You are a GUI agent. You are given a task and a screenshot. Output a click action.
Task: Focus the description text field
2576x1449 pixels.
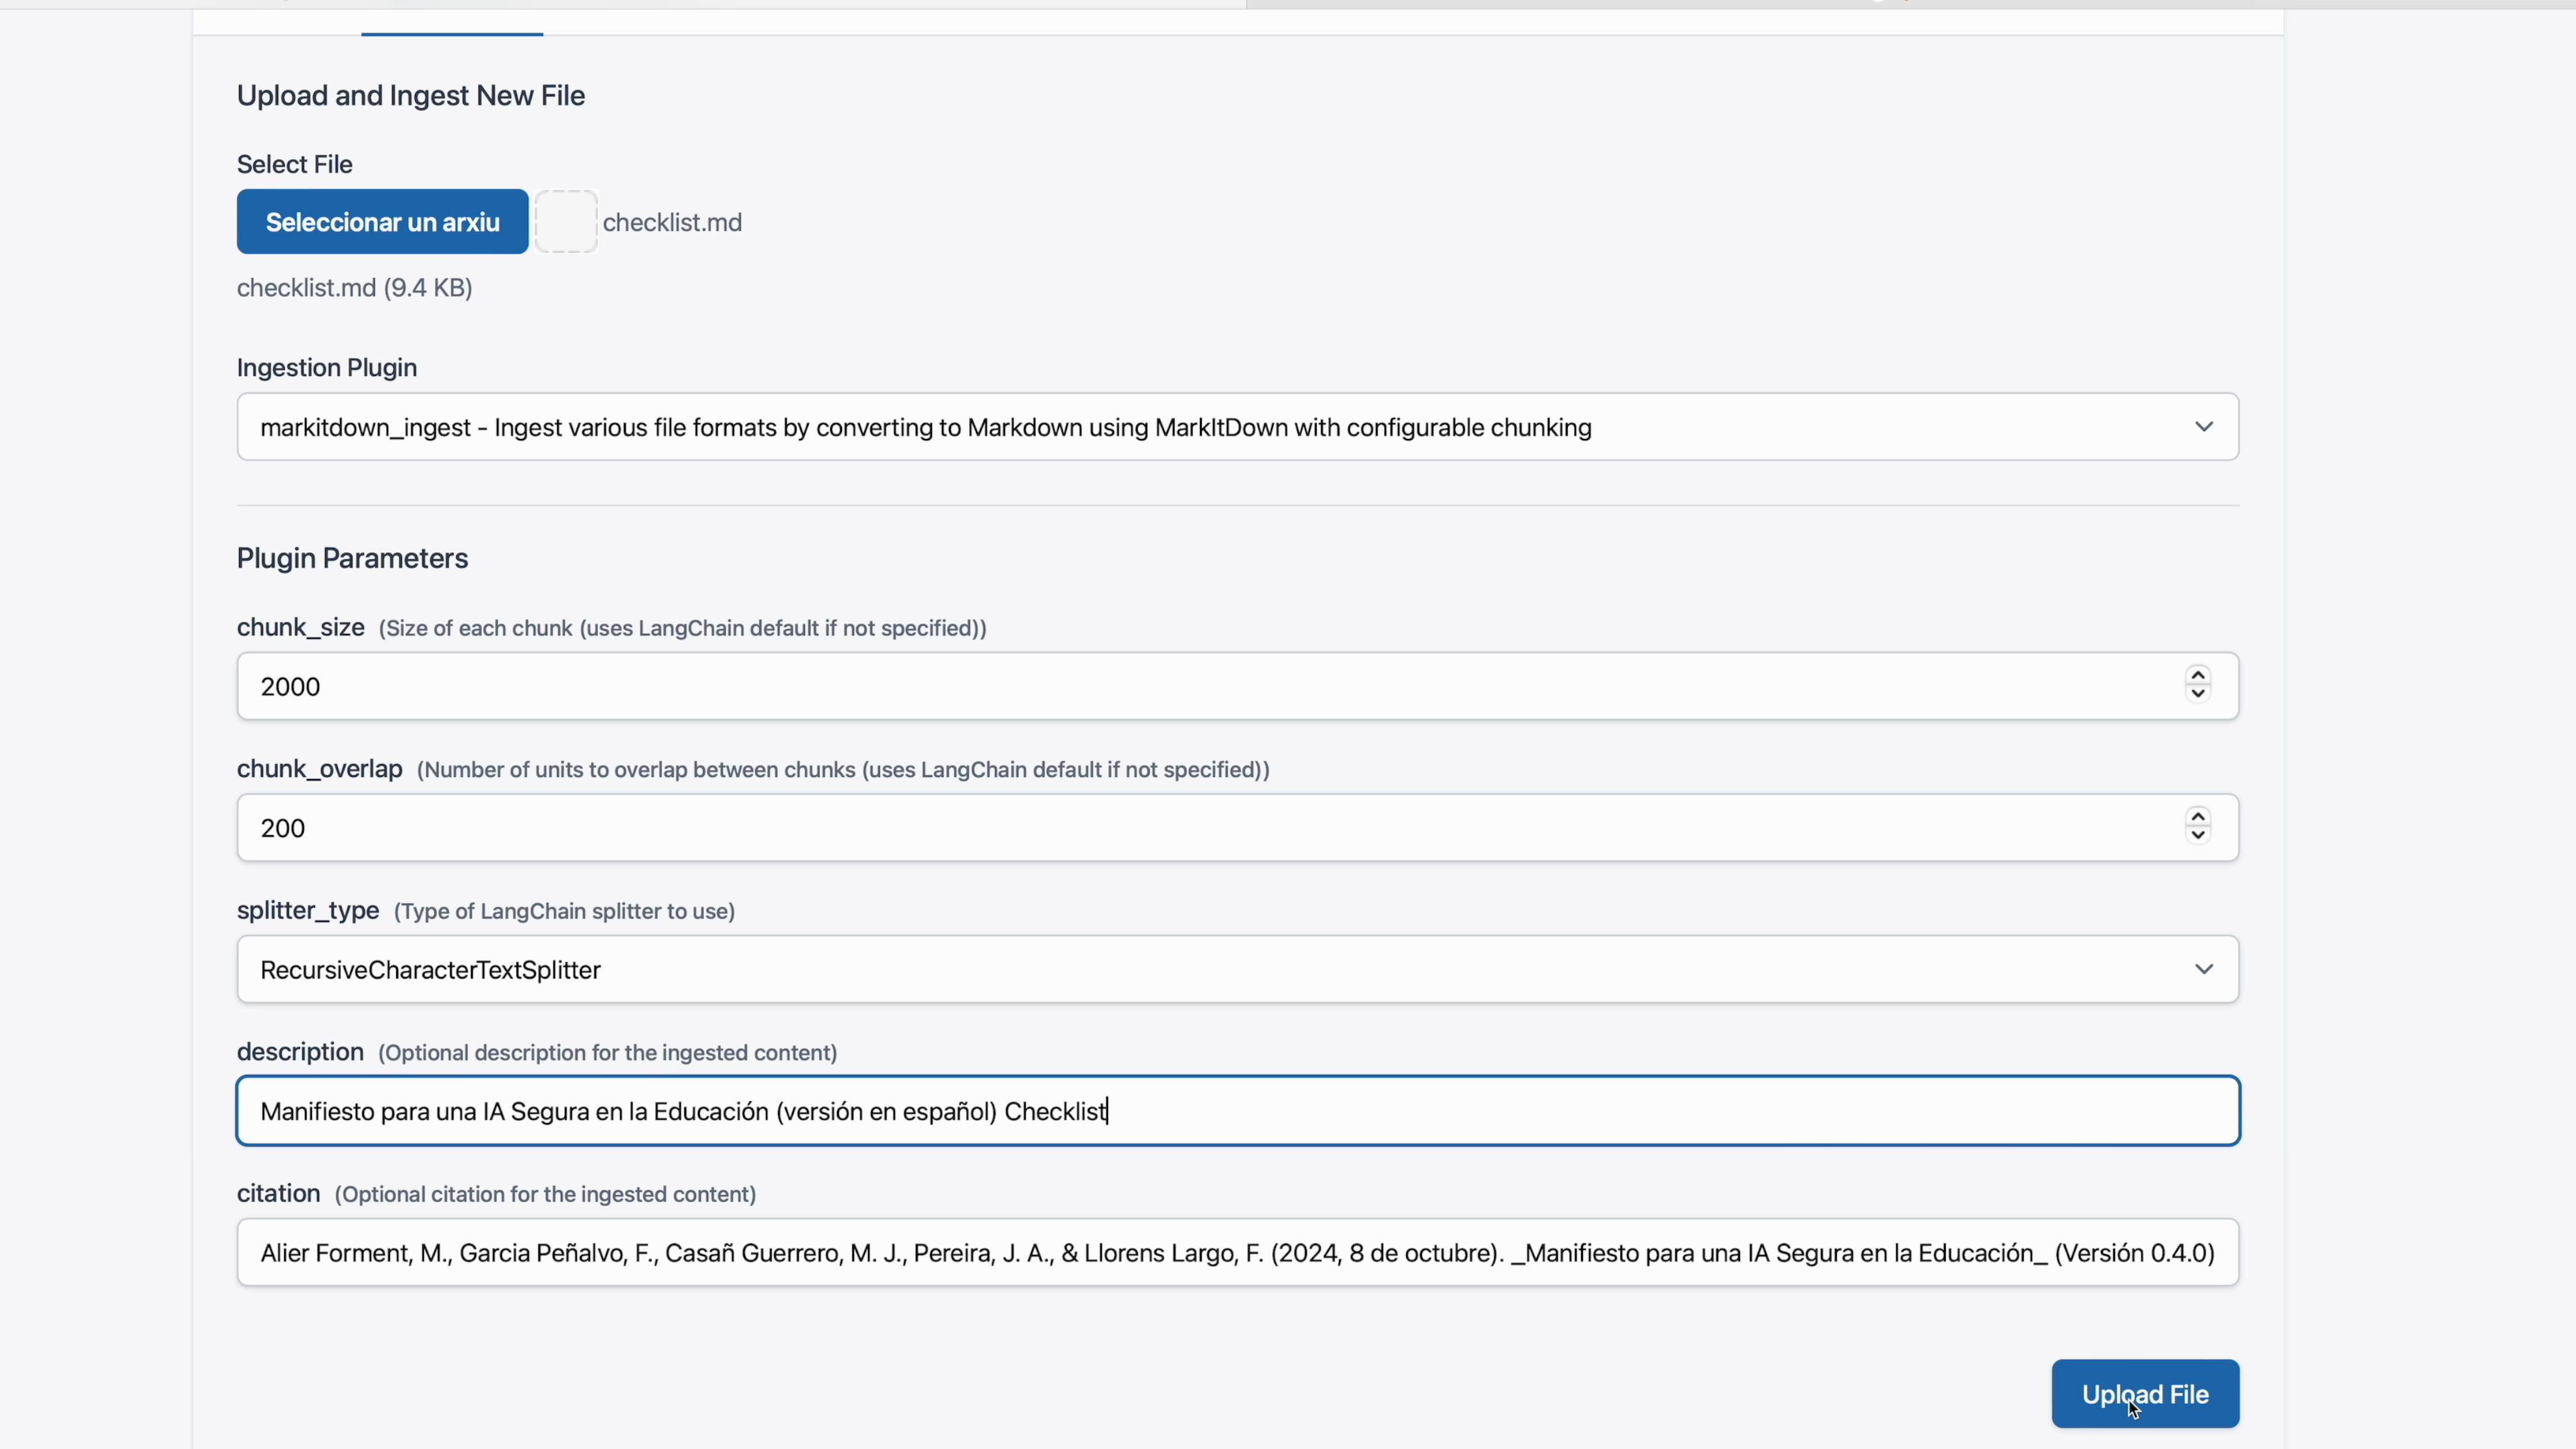(1237, 1111)
